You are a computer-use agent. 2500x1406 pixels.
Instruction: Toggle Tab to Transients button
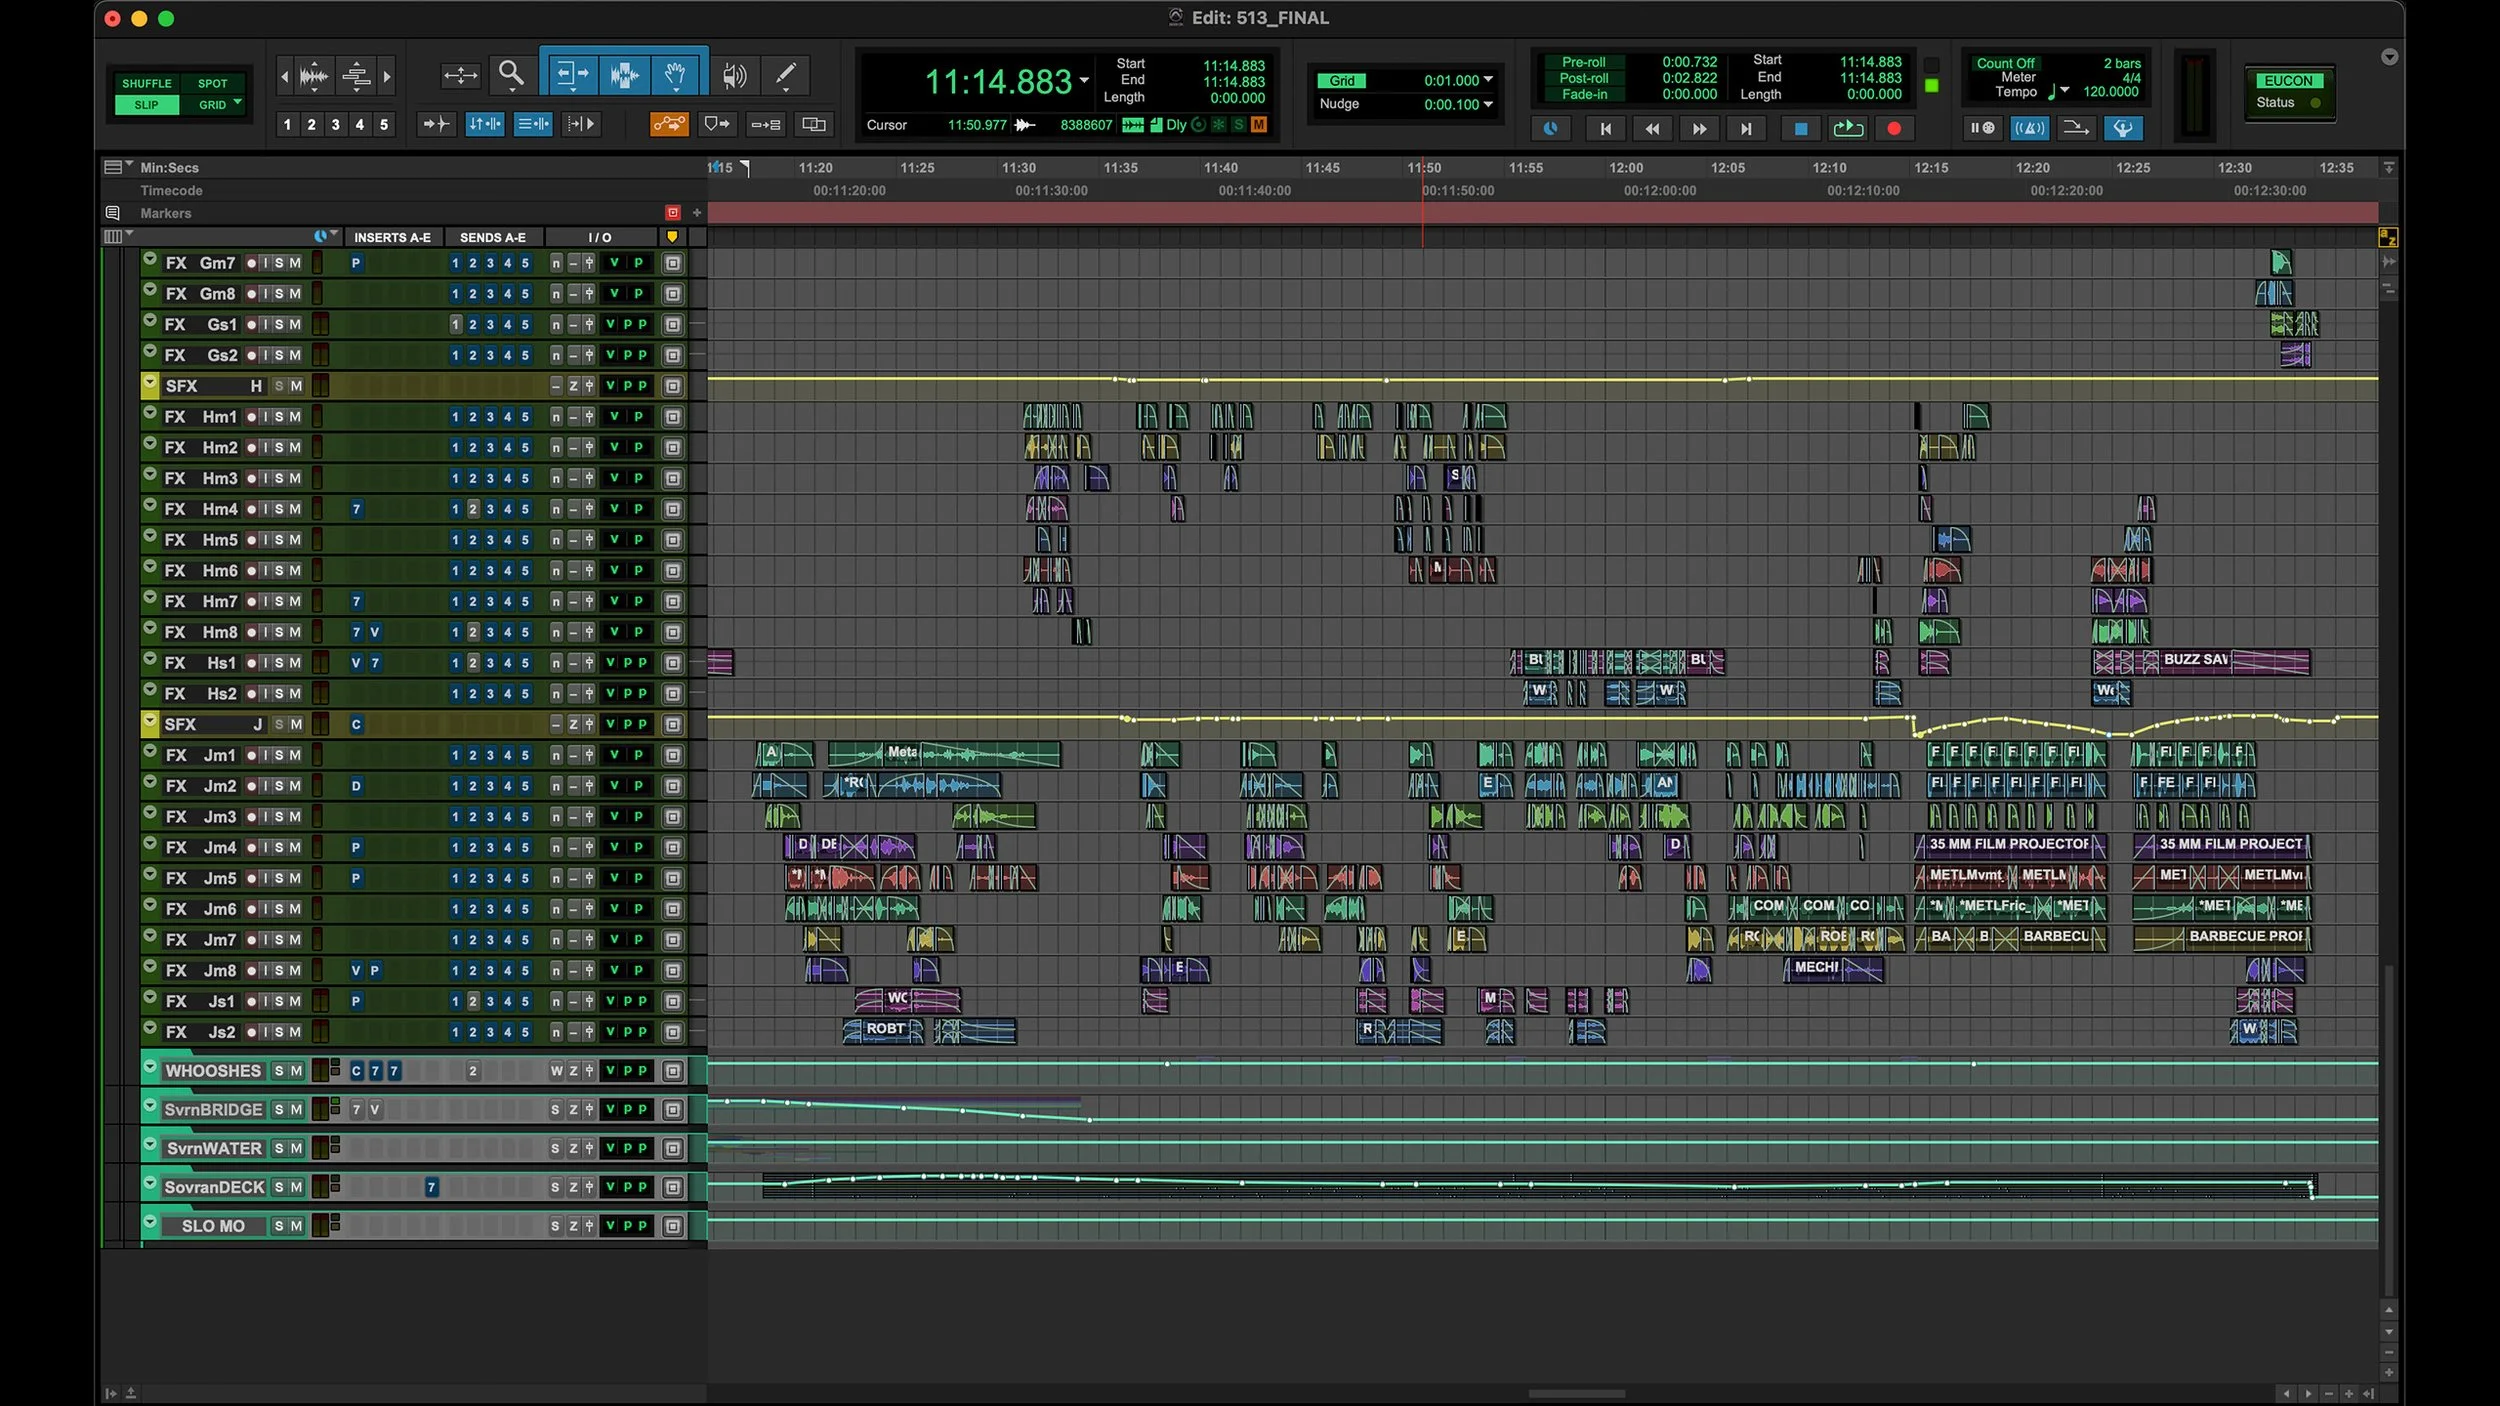pyautogui.click(x=437, y=124)
